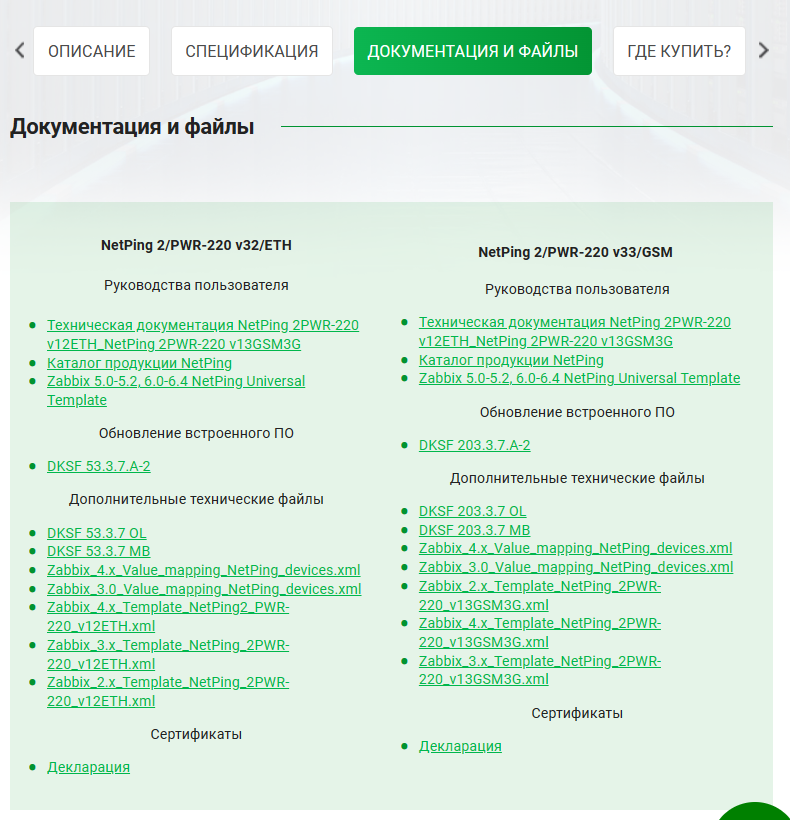Click the green floating circle at the bottom right
The height and width of the screenshot is (820, 790).
[756, 810]
